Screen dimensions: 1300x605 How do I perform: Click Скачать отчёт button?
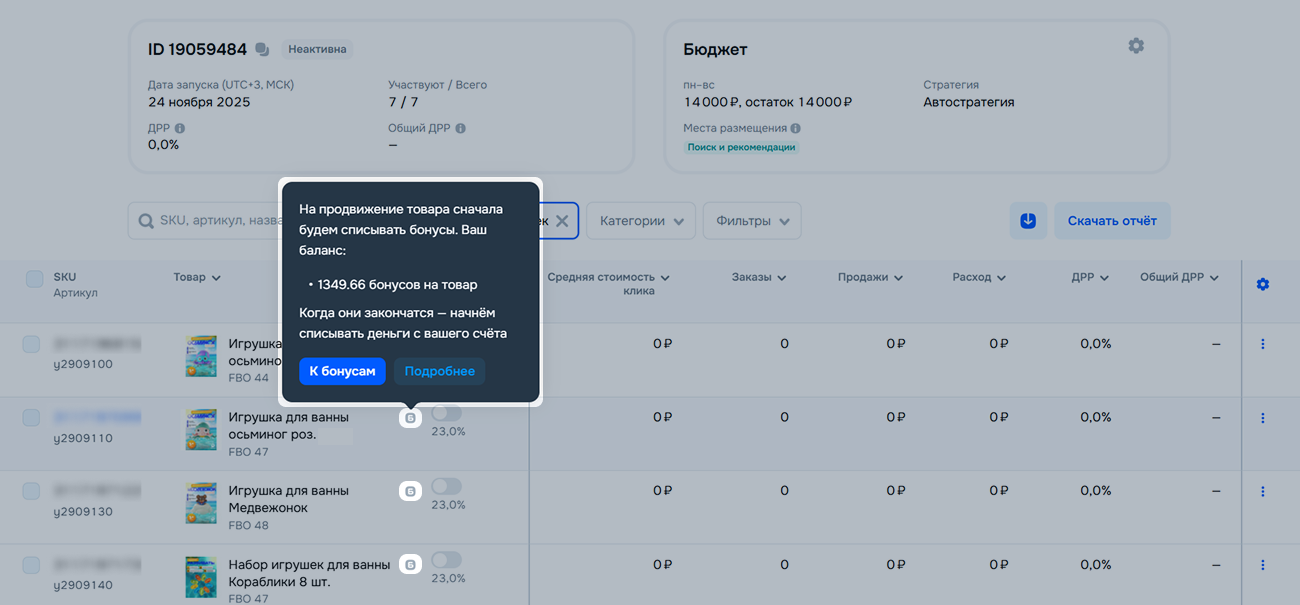pos(1111,221)
